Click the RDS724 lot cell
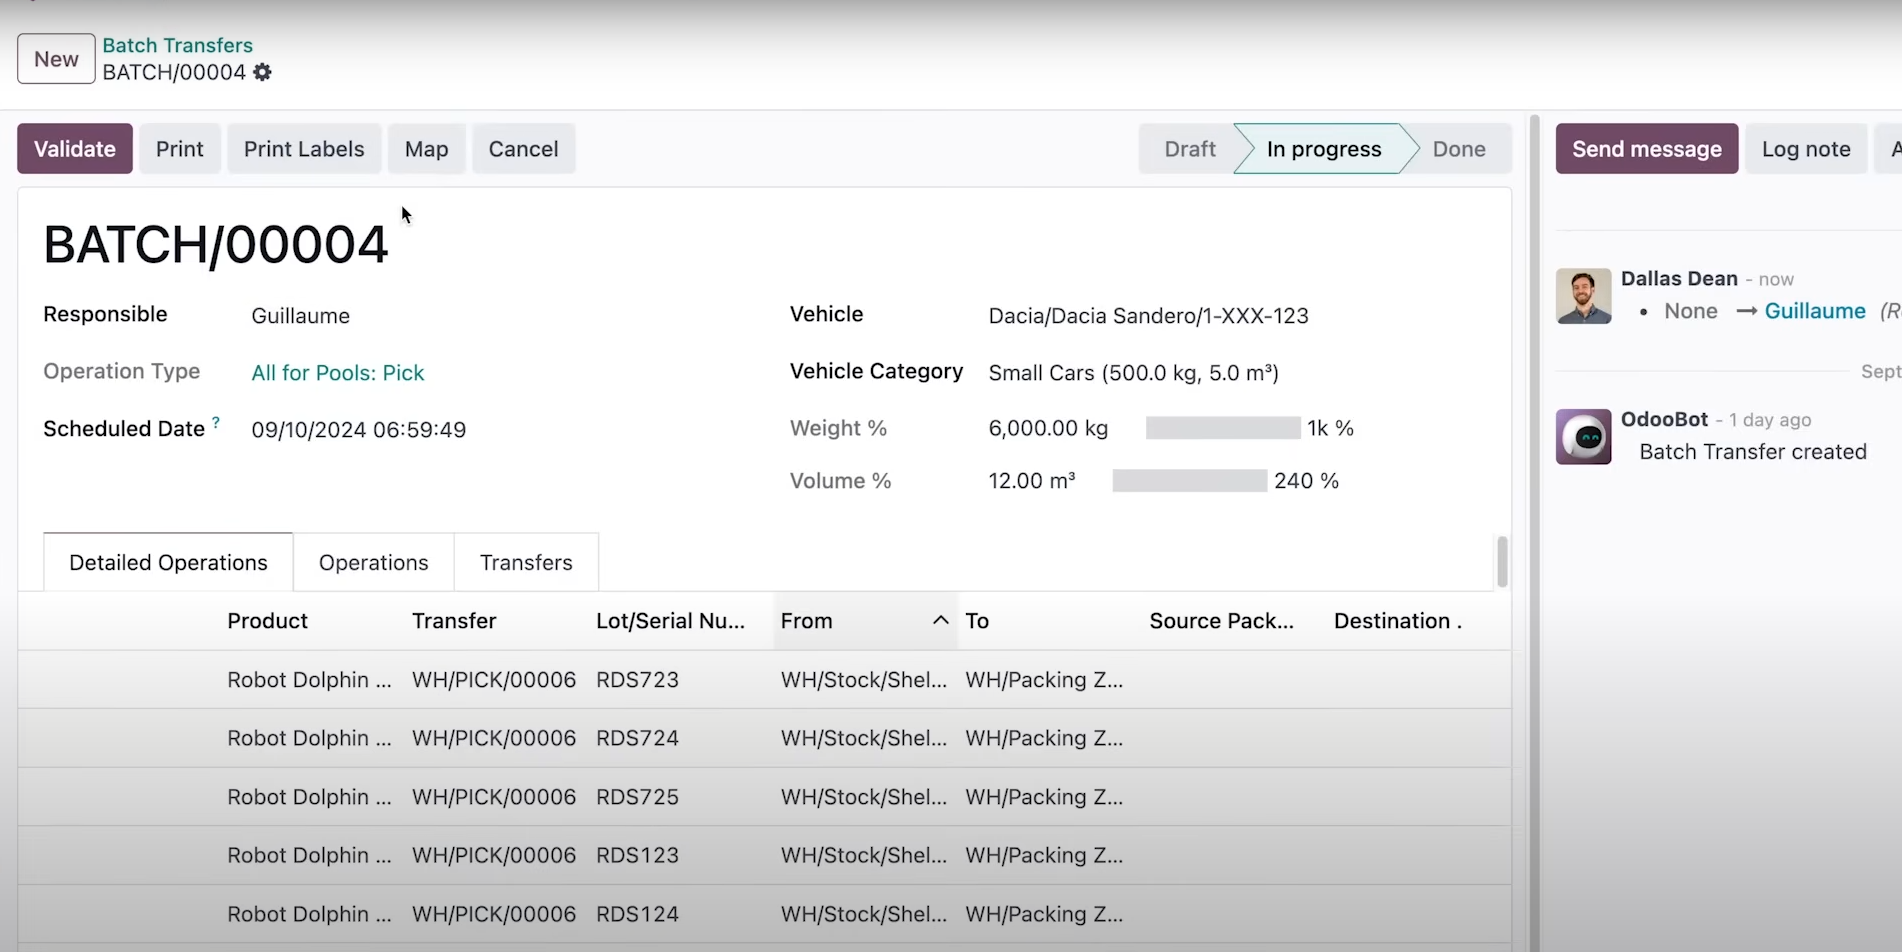The height and width of the screenshot is (952, 1902). (x=637, y=738)
